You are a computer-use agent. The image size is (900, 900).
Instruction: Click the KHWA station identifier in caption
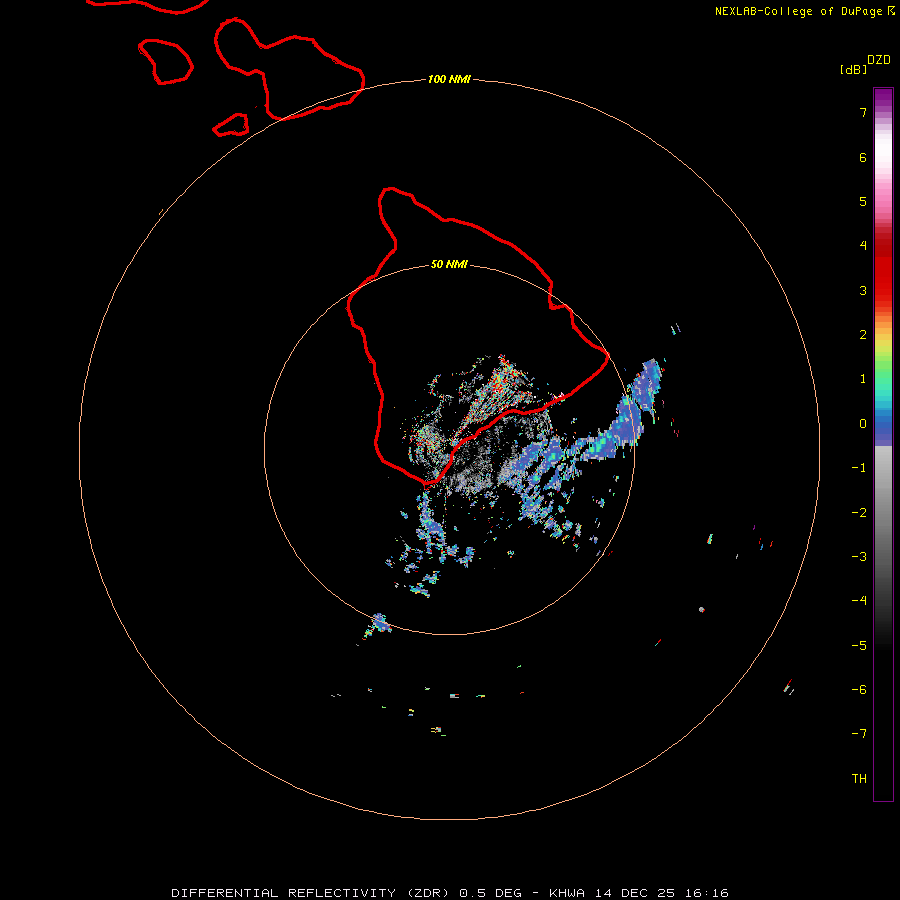(567, 893)
